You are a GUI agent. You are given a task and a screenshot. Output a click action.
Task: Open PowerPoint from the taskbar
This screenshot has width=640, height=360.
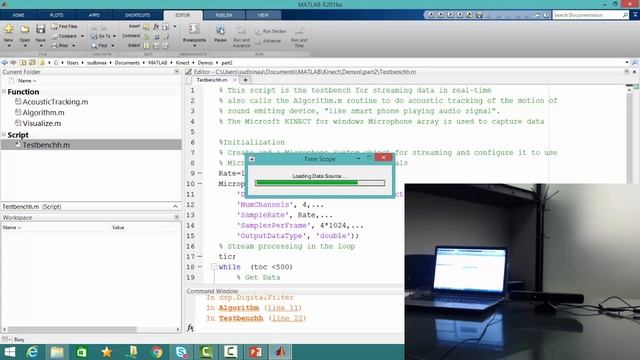(256, 352)
